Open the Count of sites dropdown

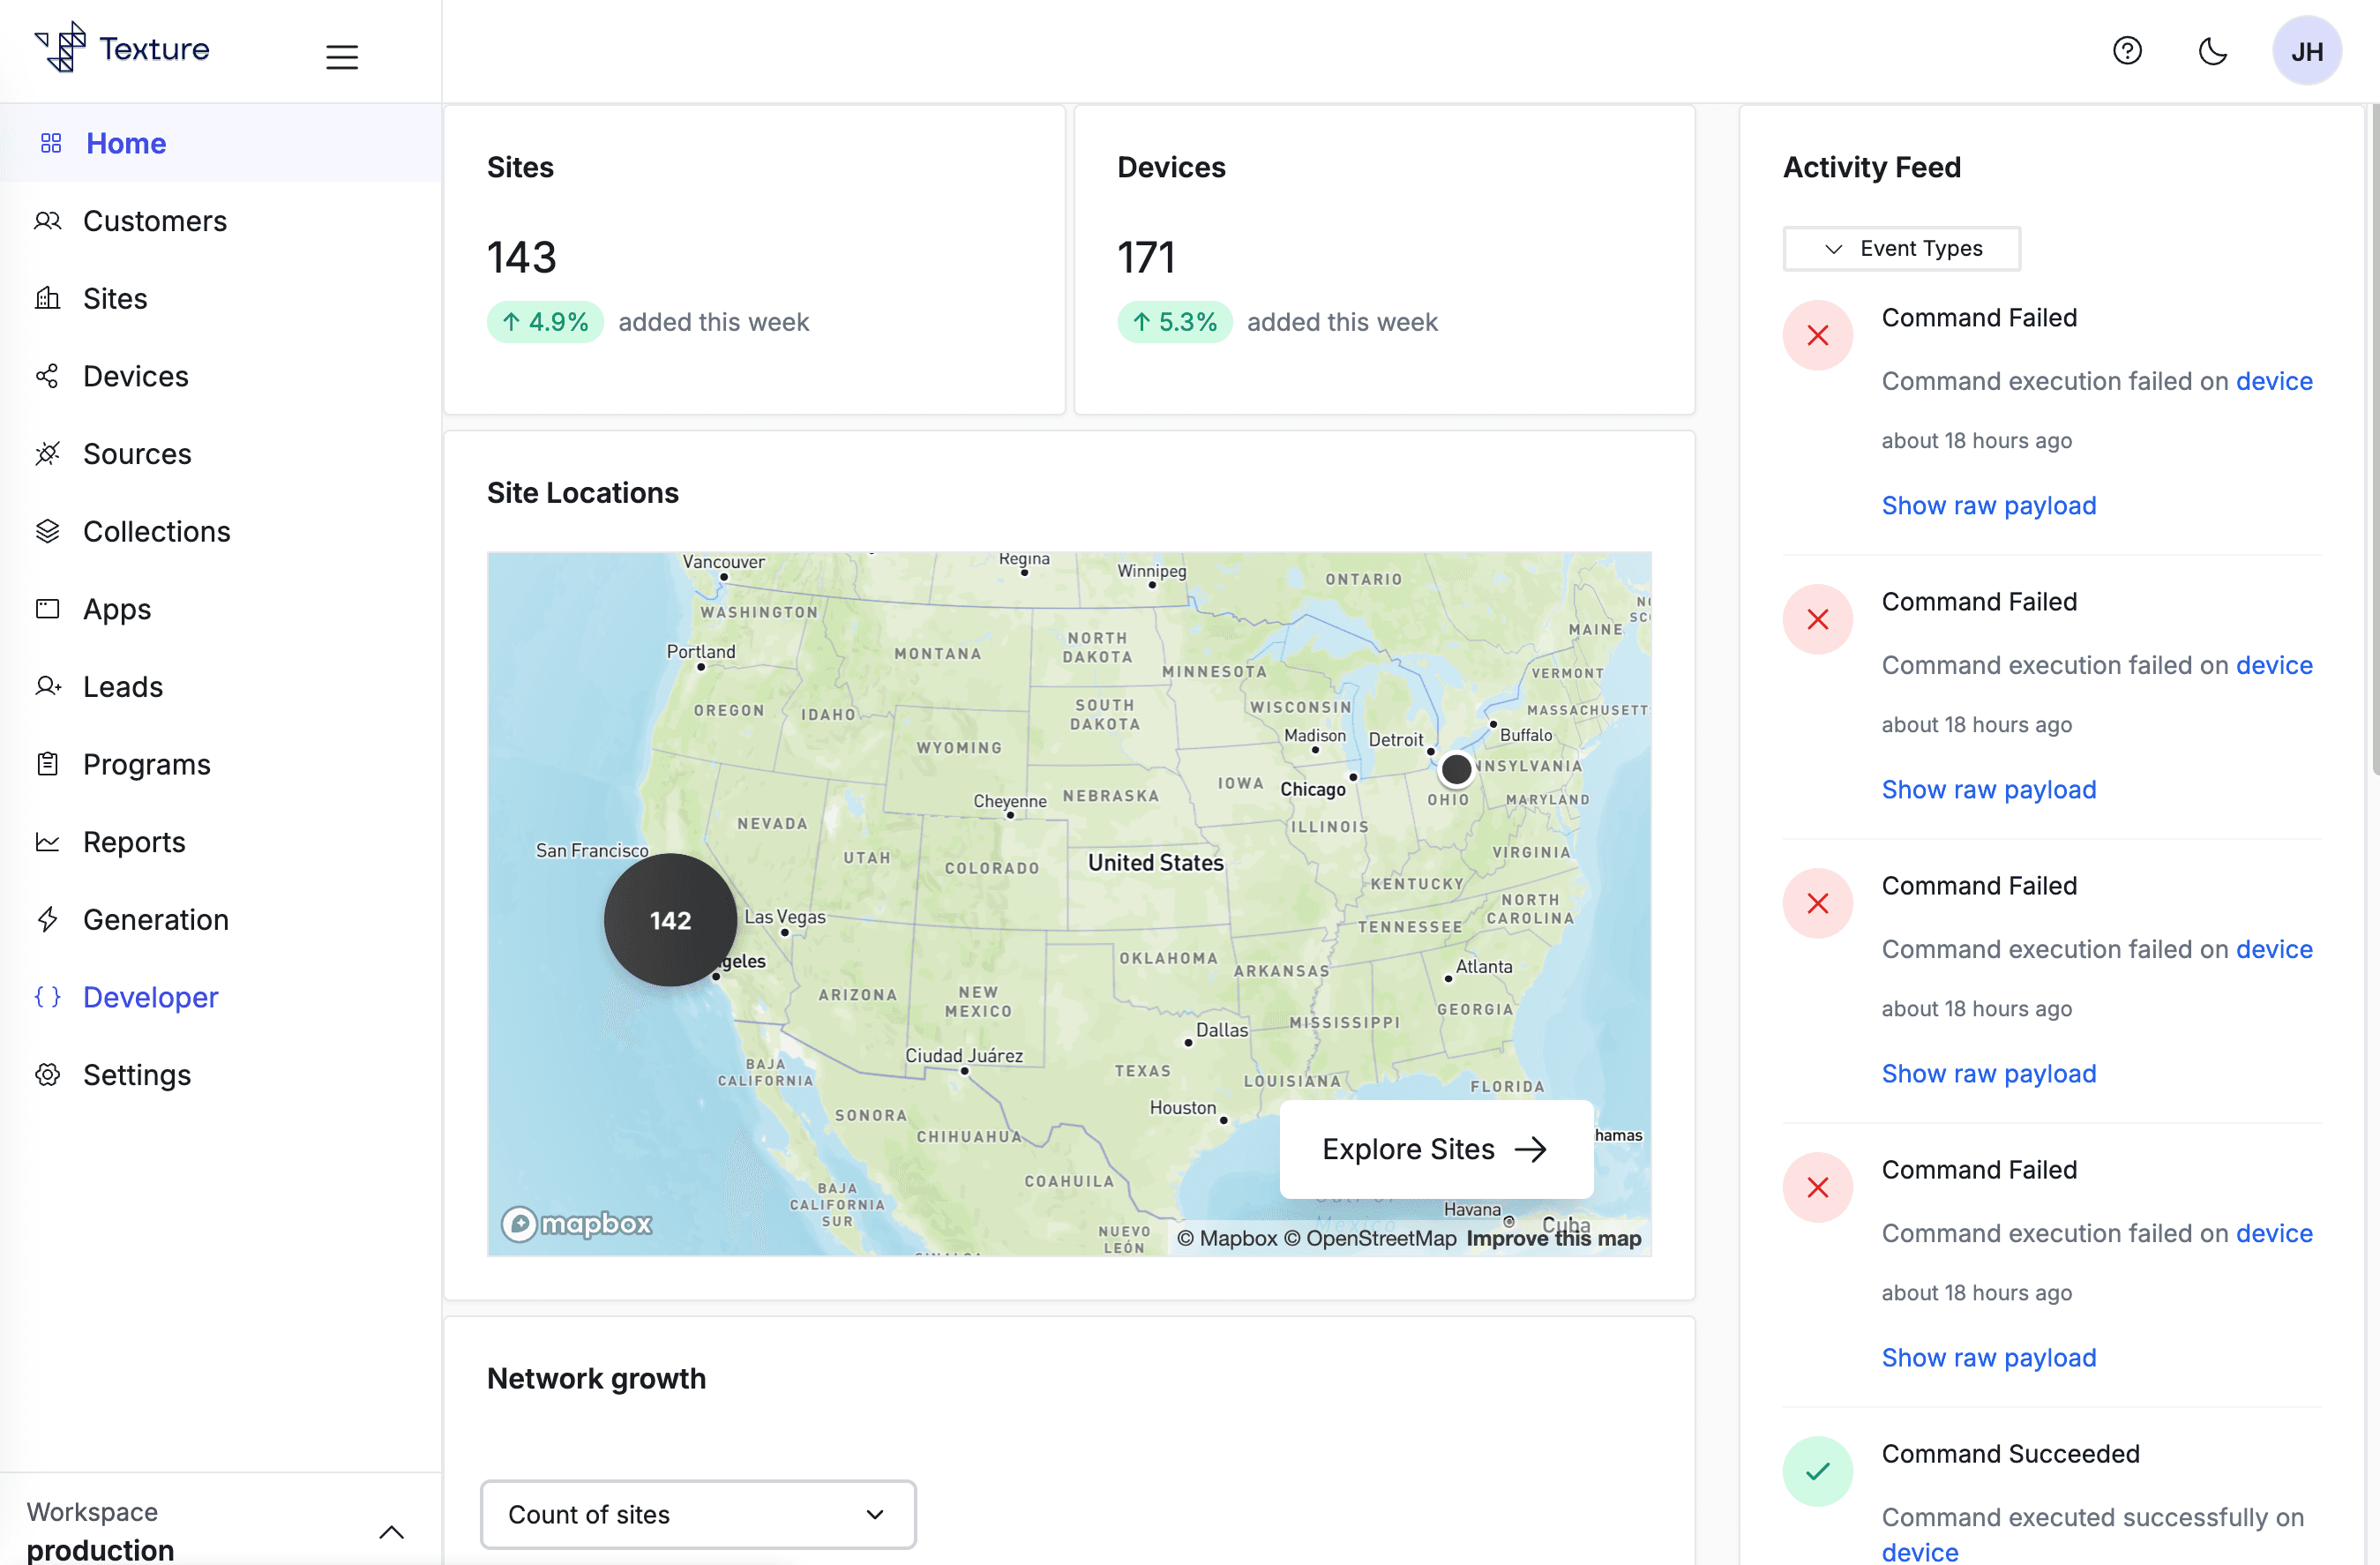click(697, 1514)
